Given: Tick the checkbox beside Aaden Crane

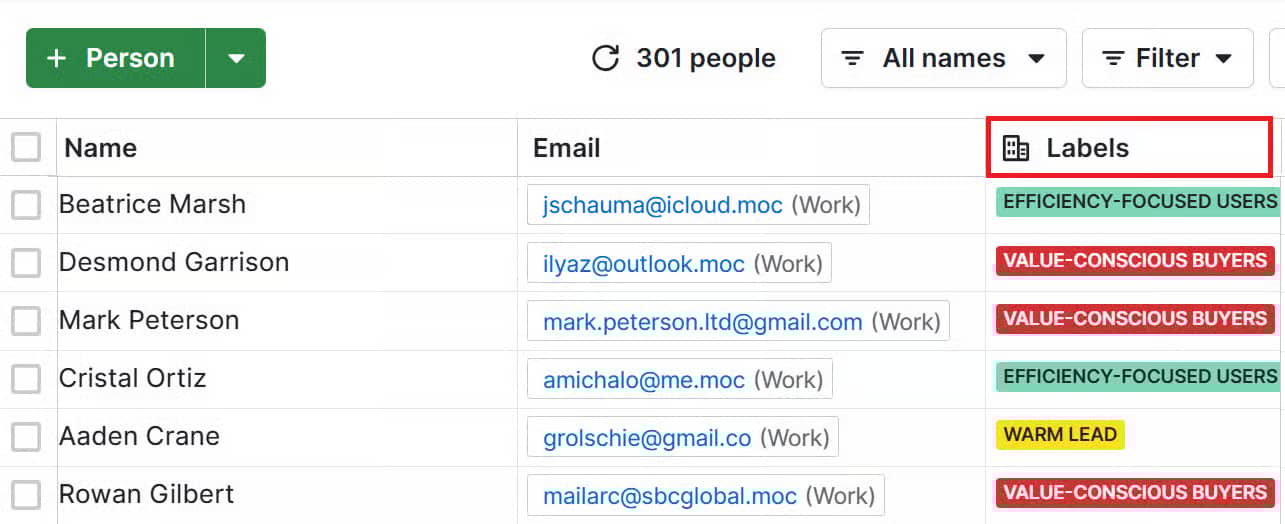Looking at the screenshot, I should (x=26, y=437).
